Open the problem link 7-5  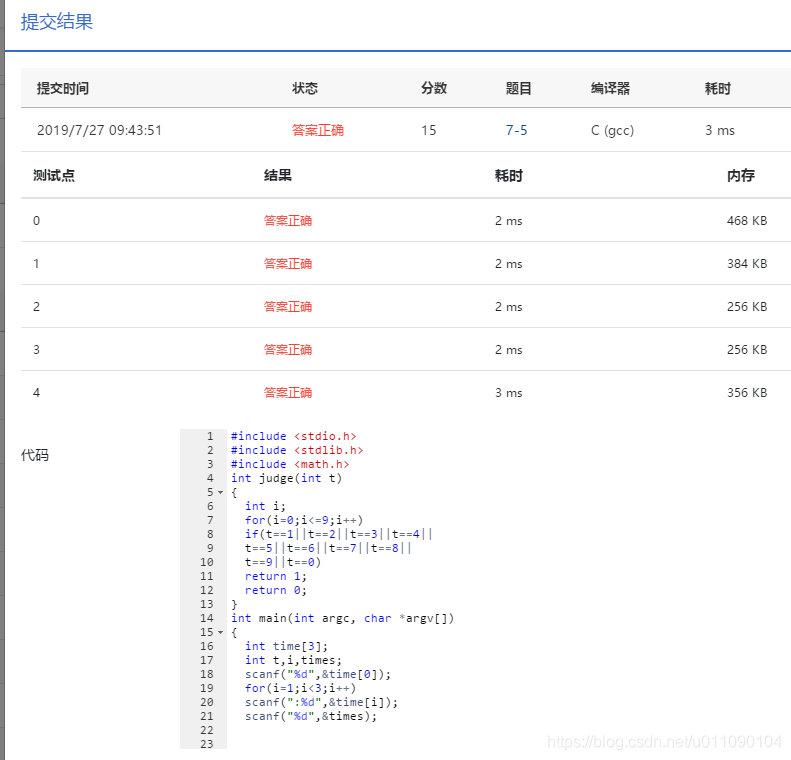coord(516,130)
